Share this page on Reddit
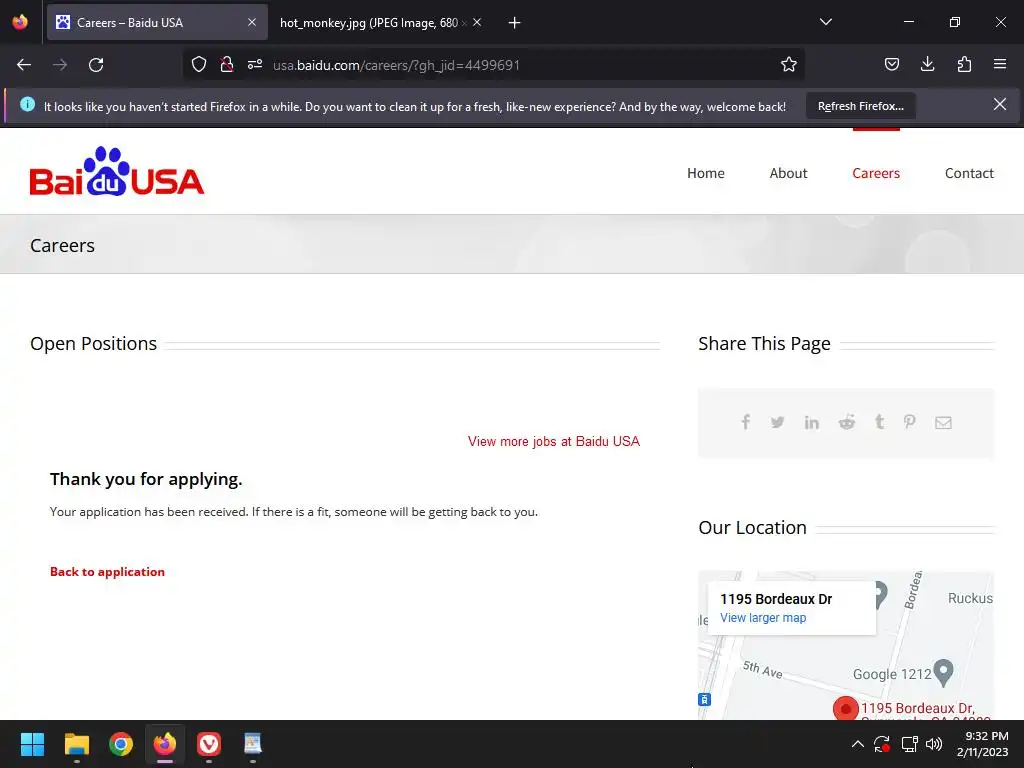 click(x=846, y=423)
